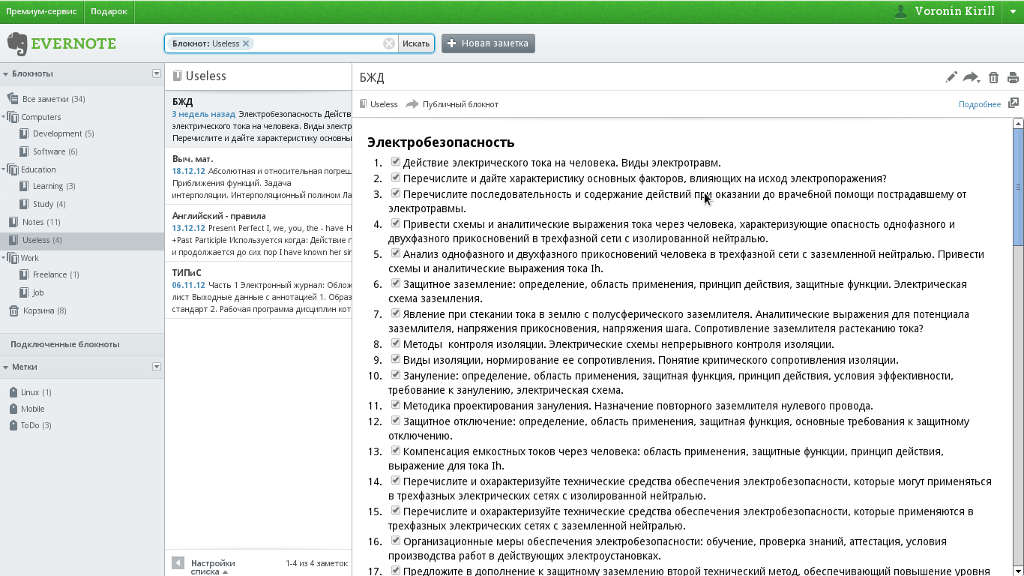Viewport: 1024px width, 576px height.
Task: Open note in new window icon beside Подробнее
Action: point(1014,103)
